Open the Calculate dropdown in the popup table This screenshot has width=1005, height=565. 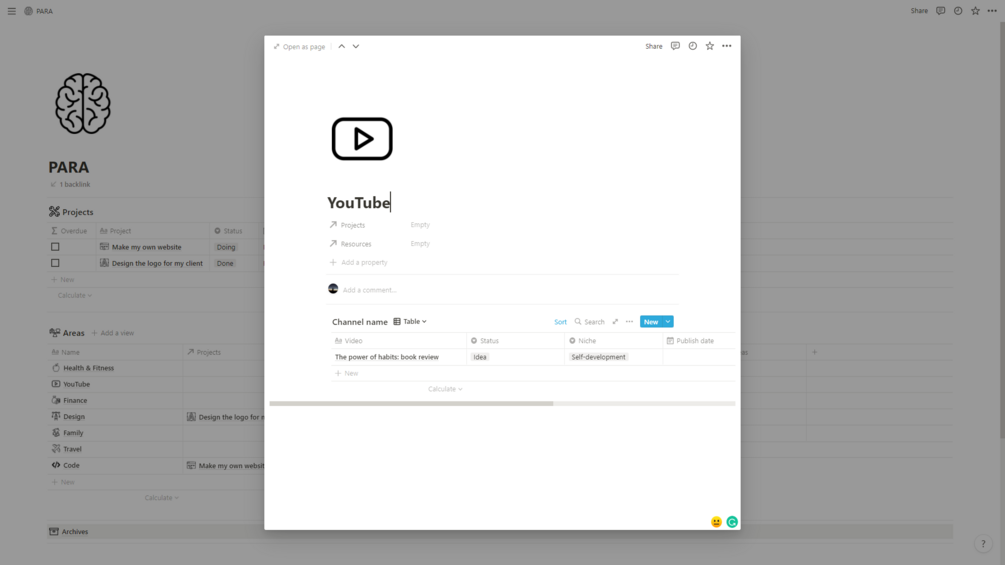click(445, 389)
